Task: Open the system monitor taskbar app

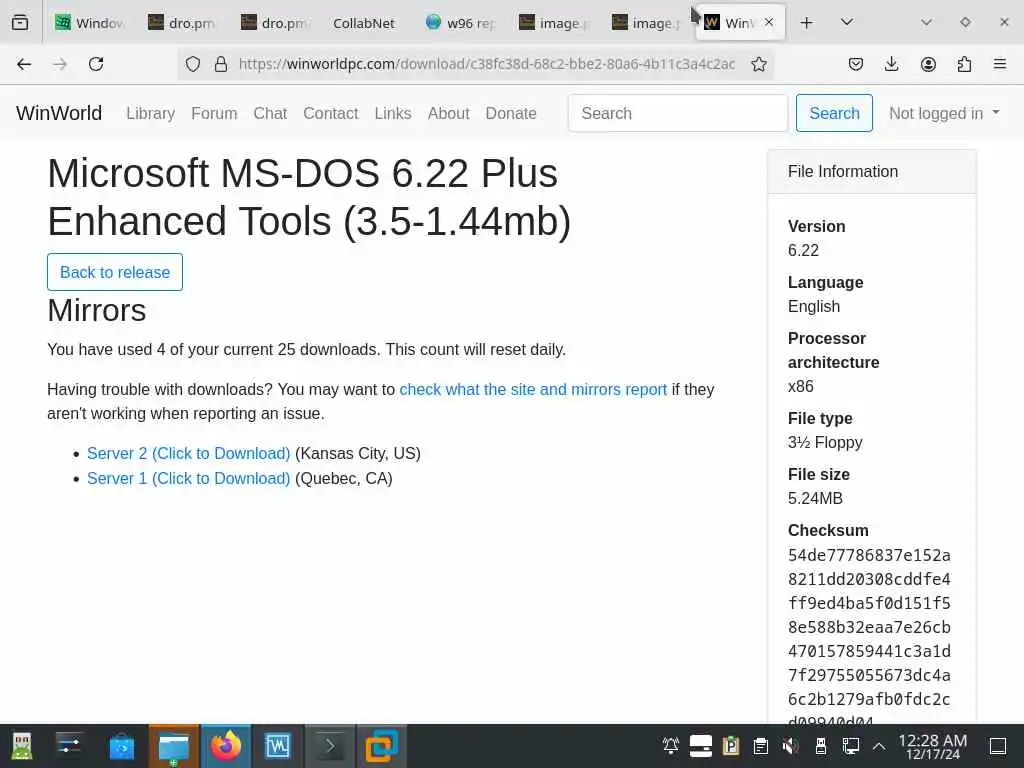Action: pos(278,746)
